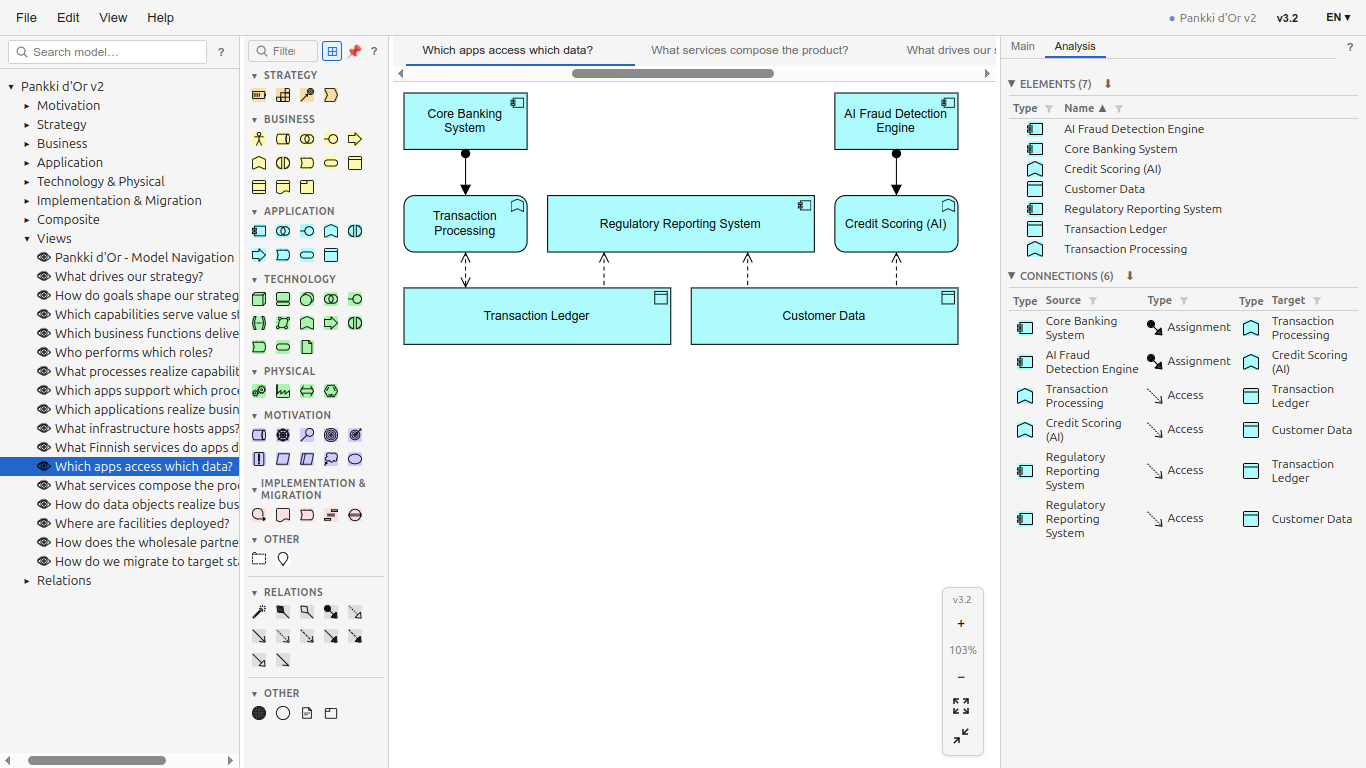The height and width of the screenshot is (768, 1366).
Task: Collapse the CONNECTIONS (6) section
Action: [1012, 276]
